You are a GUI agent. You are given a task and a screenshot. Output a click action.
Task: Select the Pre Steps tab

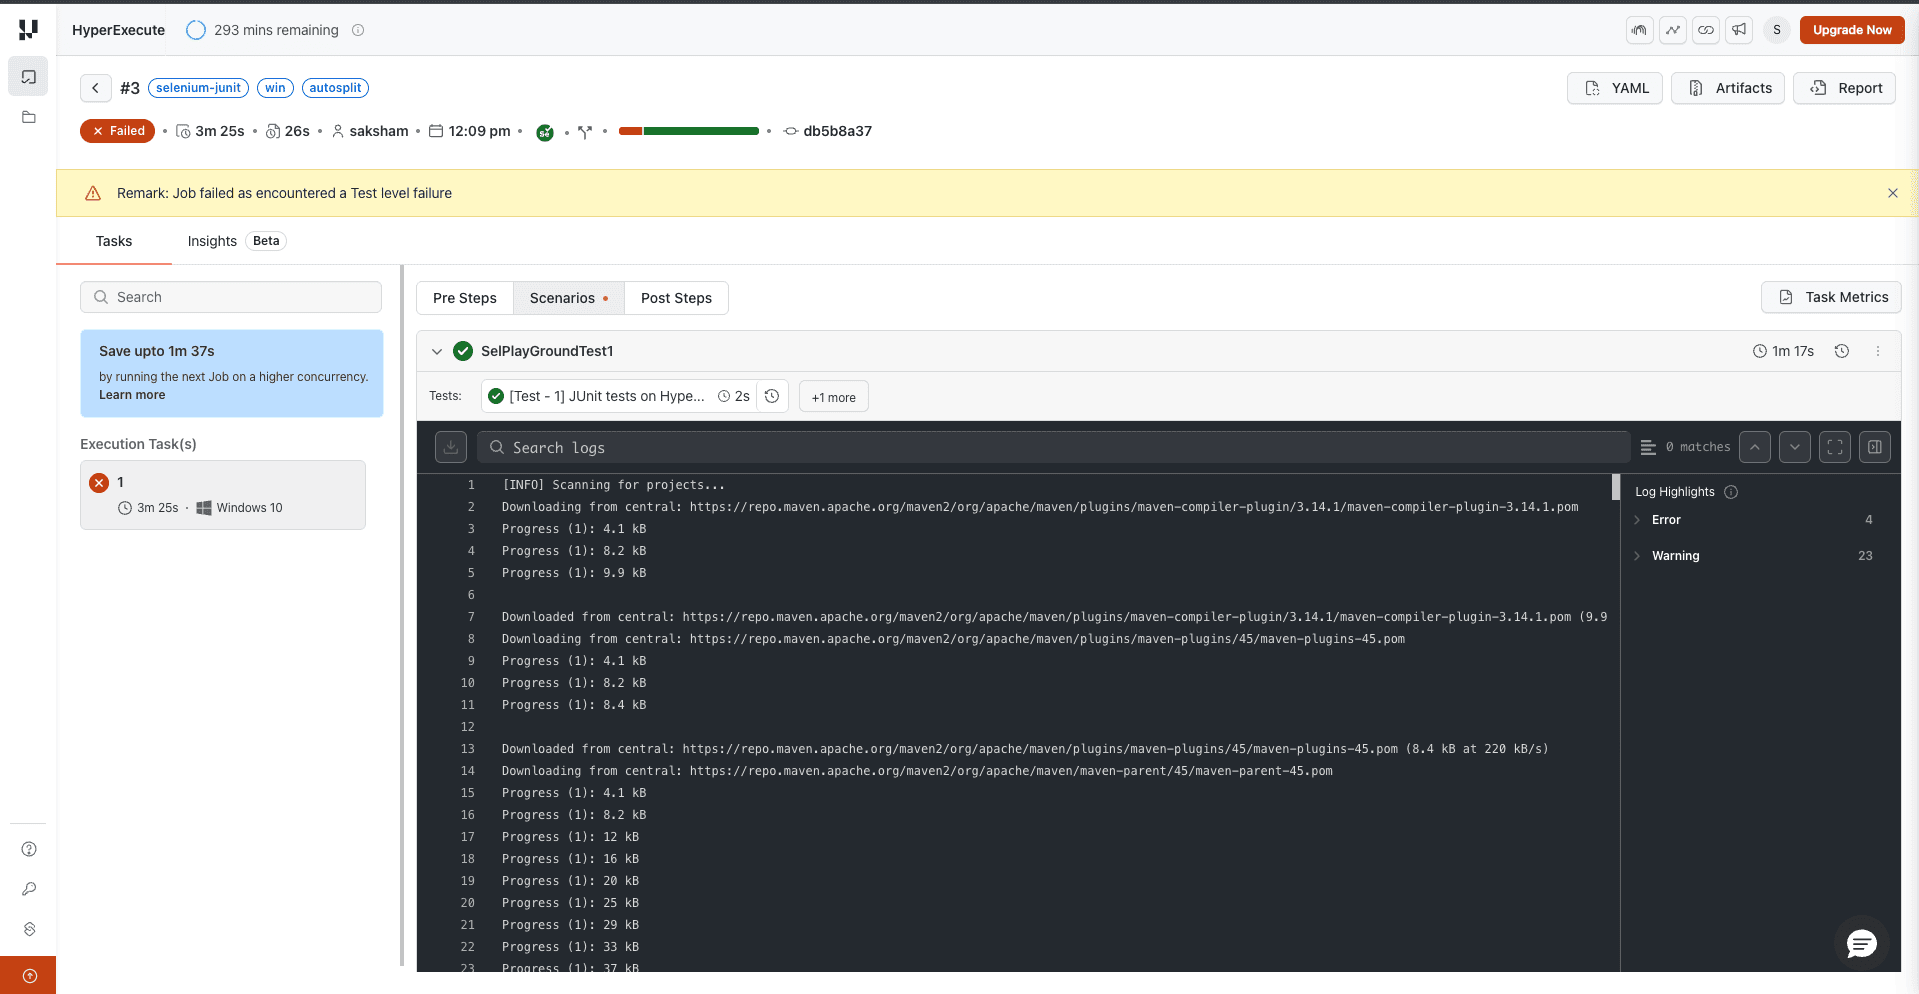pyautogui.click(x=465, y=298)
